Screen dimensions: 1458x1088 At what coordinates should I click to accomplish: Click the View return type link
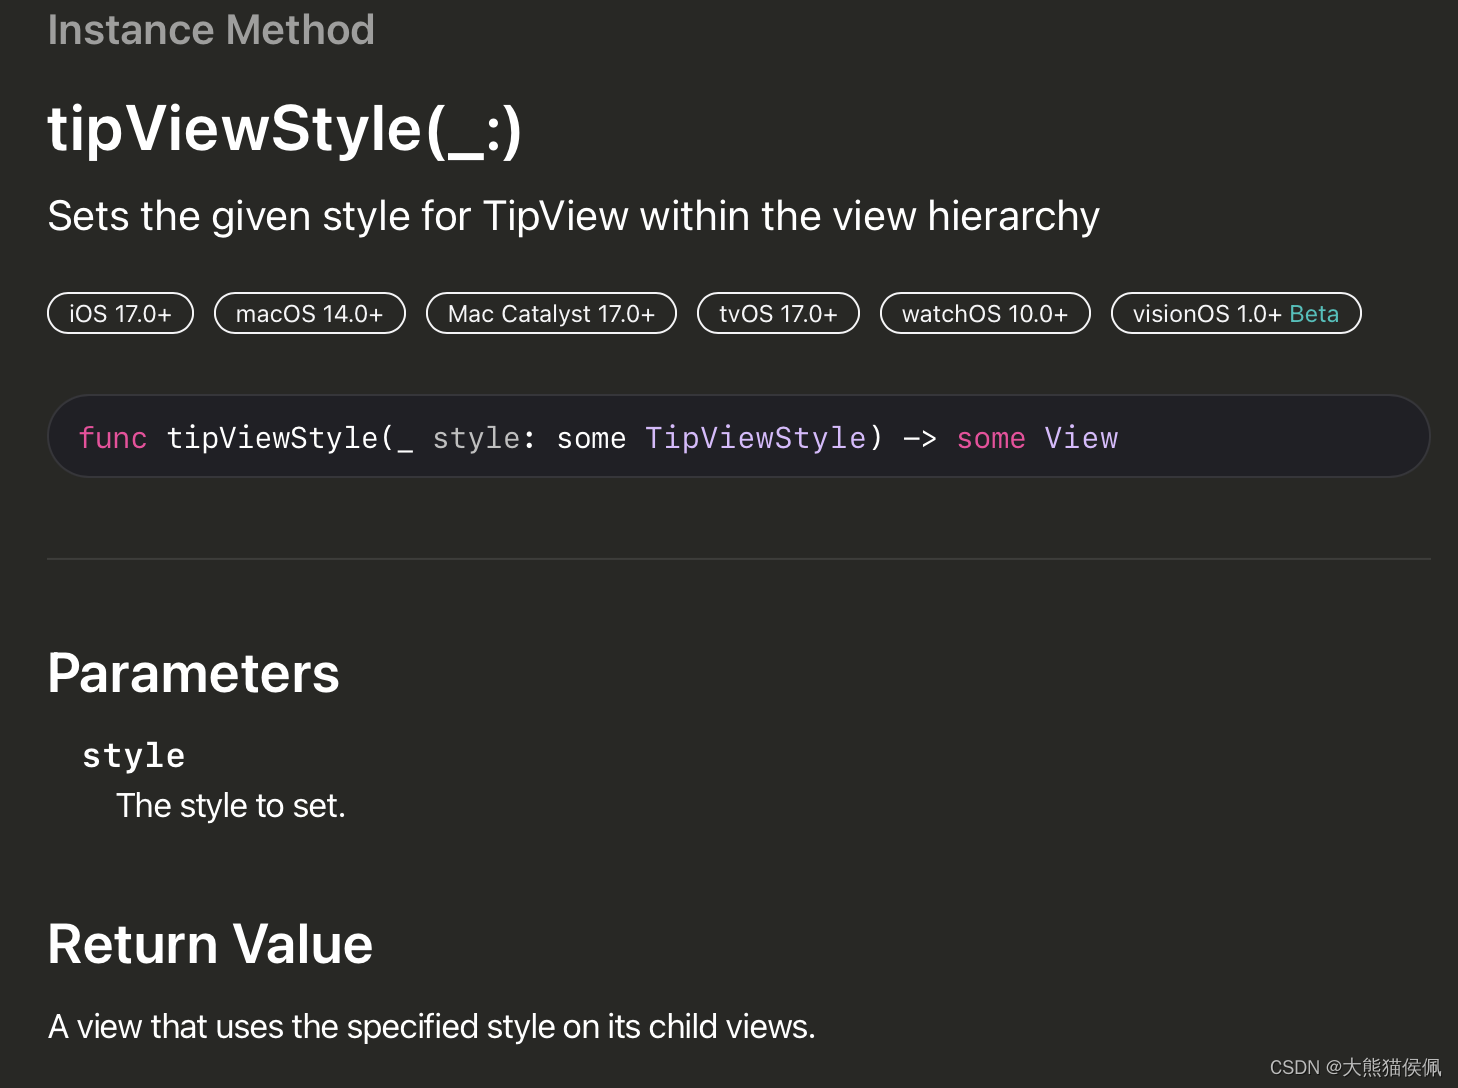(1081, 438)
